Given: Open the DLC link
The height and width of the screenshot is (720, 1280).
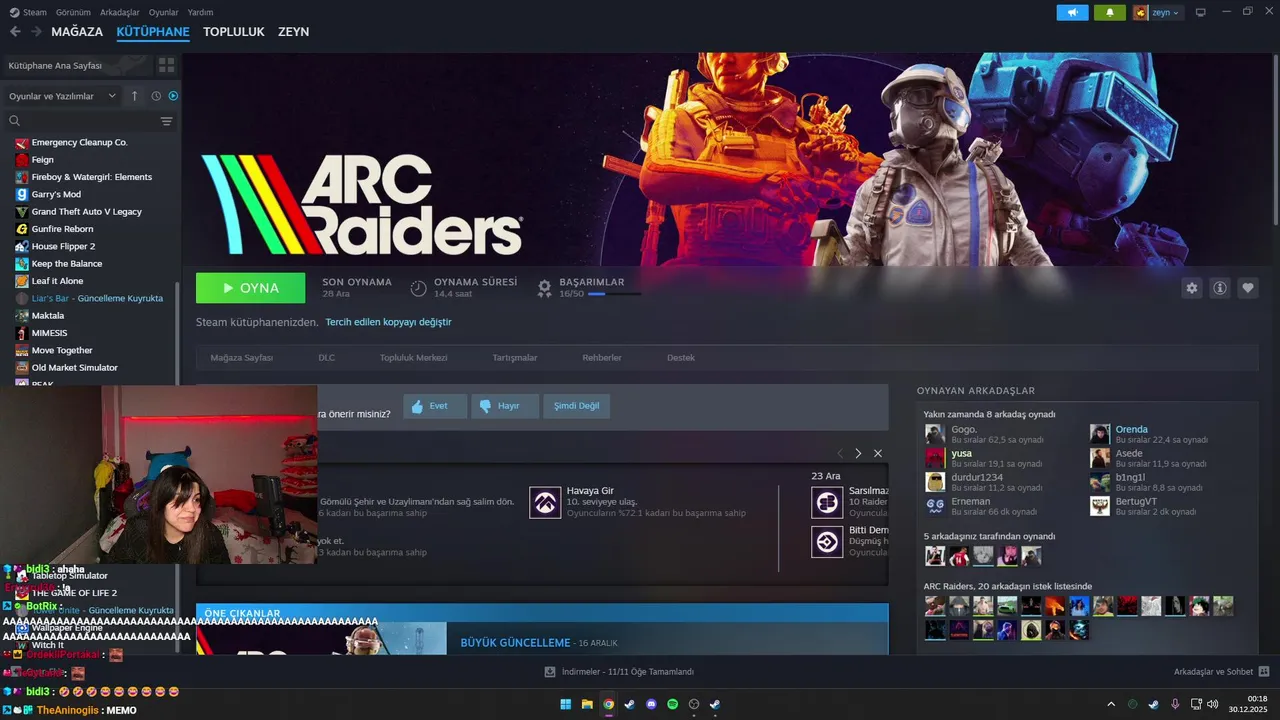Looking at the screenshot, I should coord(327,358).
